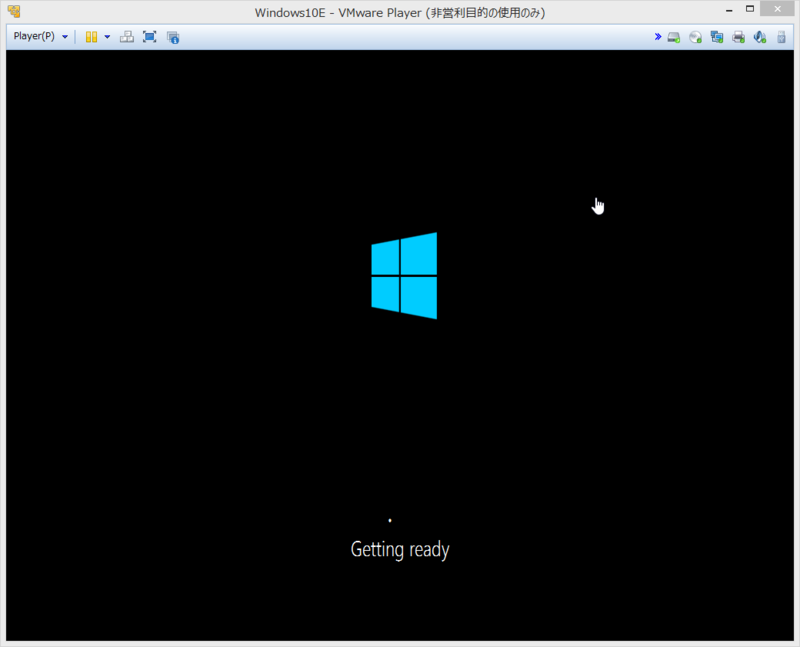Click the network adapter device icon
This screenshot has width=800, height=647.
(717, 37)
